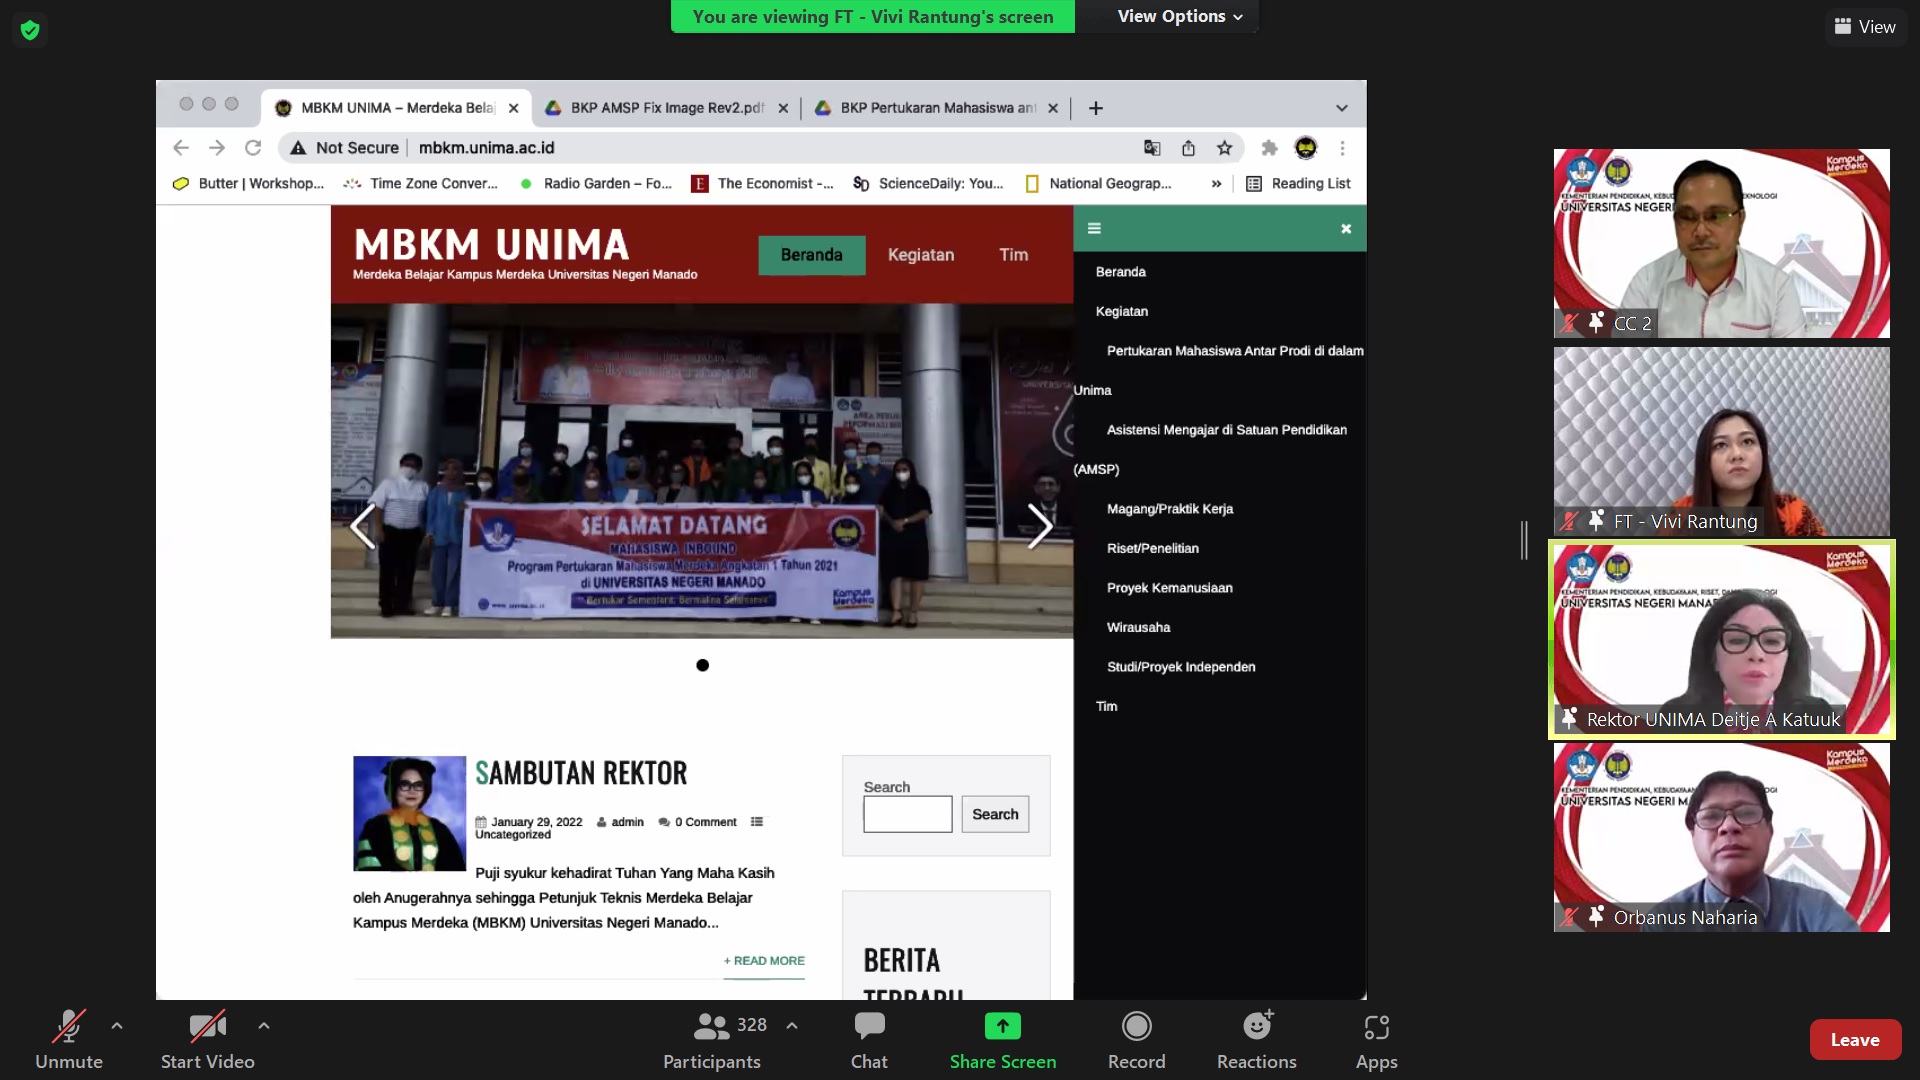Click the green encryption shield icon

[x=30, y=30]
